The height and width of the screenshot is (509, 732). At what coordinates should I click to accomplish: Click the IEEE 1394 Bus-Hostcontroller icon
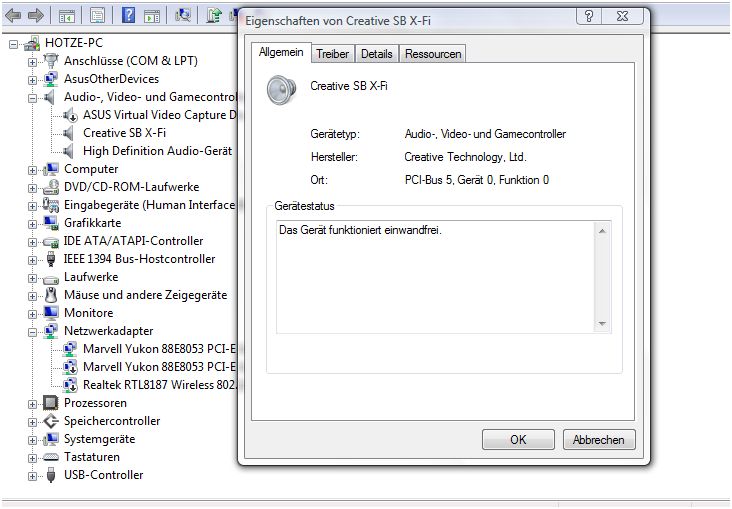(x=51, y=259)
